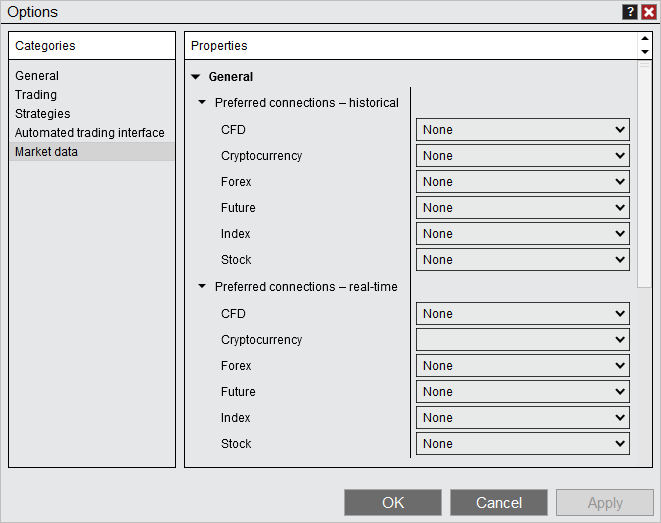Collapse the General properties section
The height and width of the screenshot is (523, 661).
click(x=196, y=77)
